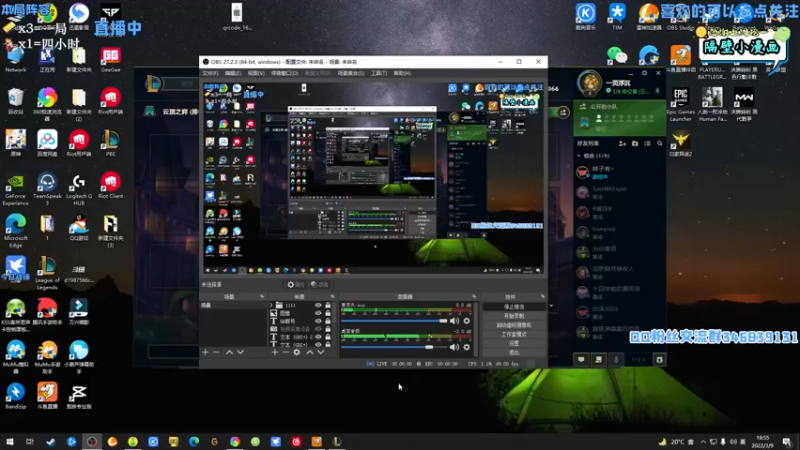
Task: Adjust desktop audio volume slider
Action: 394,347
